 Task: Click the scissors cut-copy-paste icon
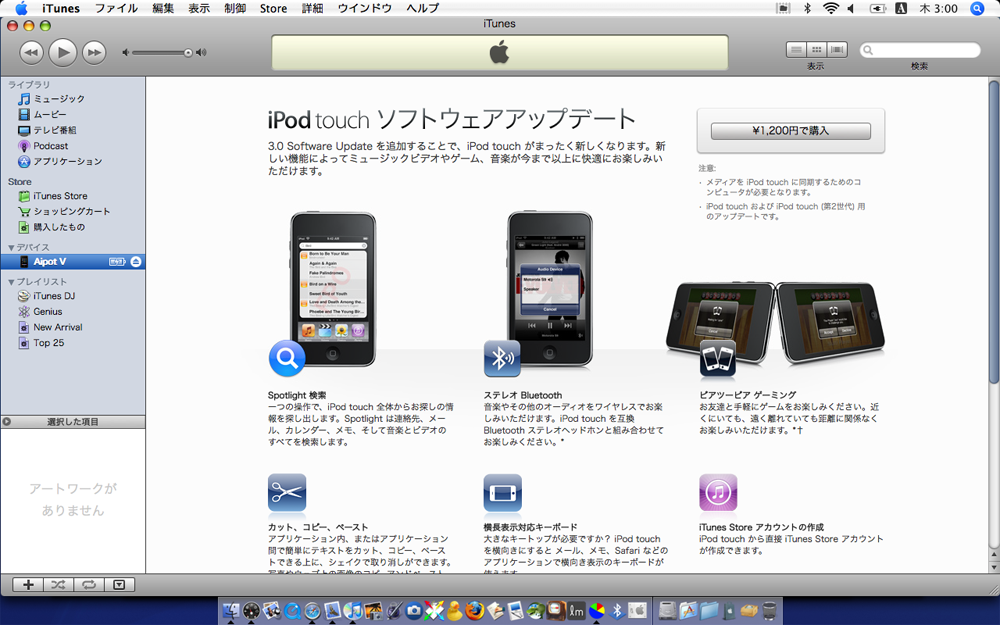[x=287, y=492]
